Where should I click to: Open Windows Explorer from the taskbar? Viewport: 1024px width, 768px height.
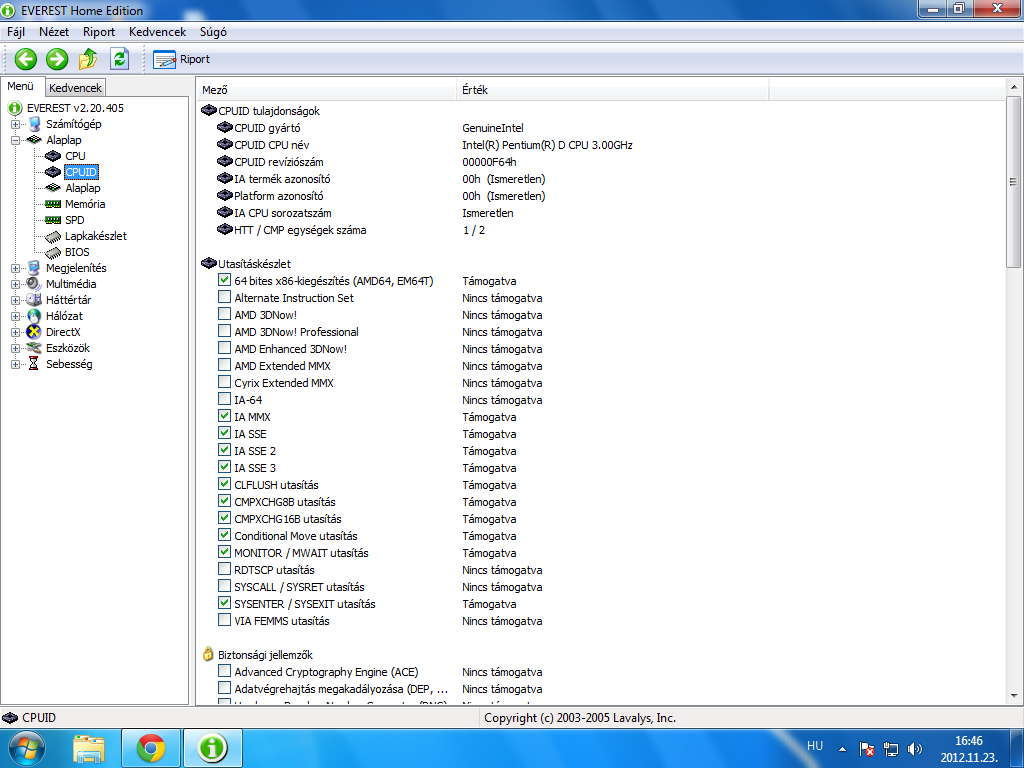[x=89, y=748]
